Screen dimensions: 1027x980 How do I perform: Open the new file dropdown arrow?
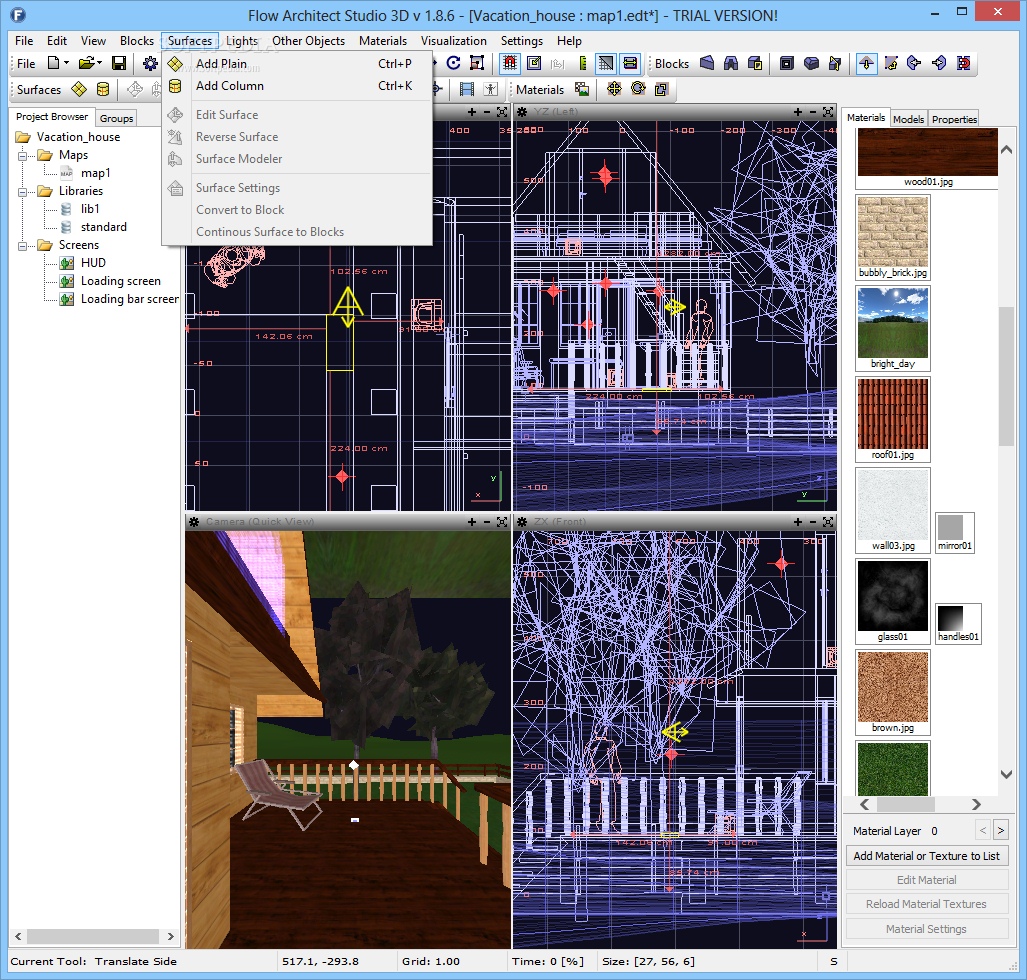[66, 64]
